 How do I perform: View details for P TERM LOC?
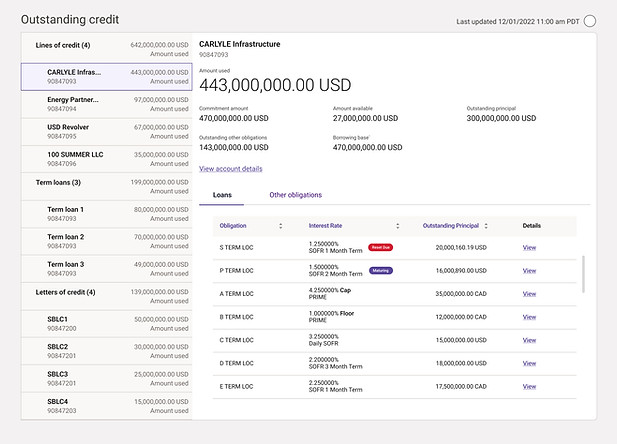pos(529,271)
